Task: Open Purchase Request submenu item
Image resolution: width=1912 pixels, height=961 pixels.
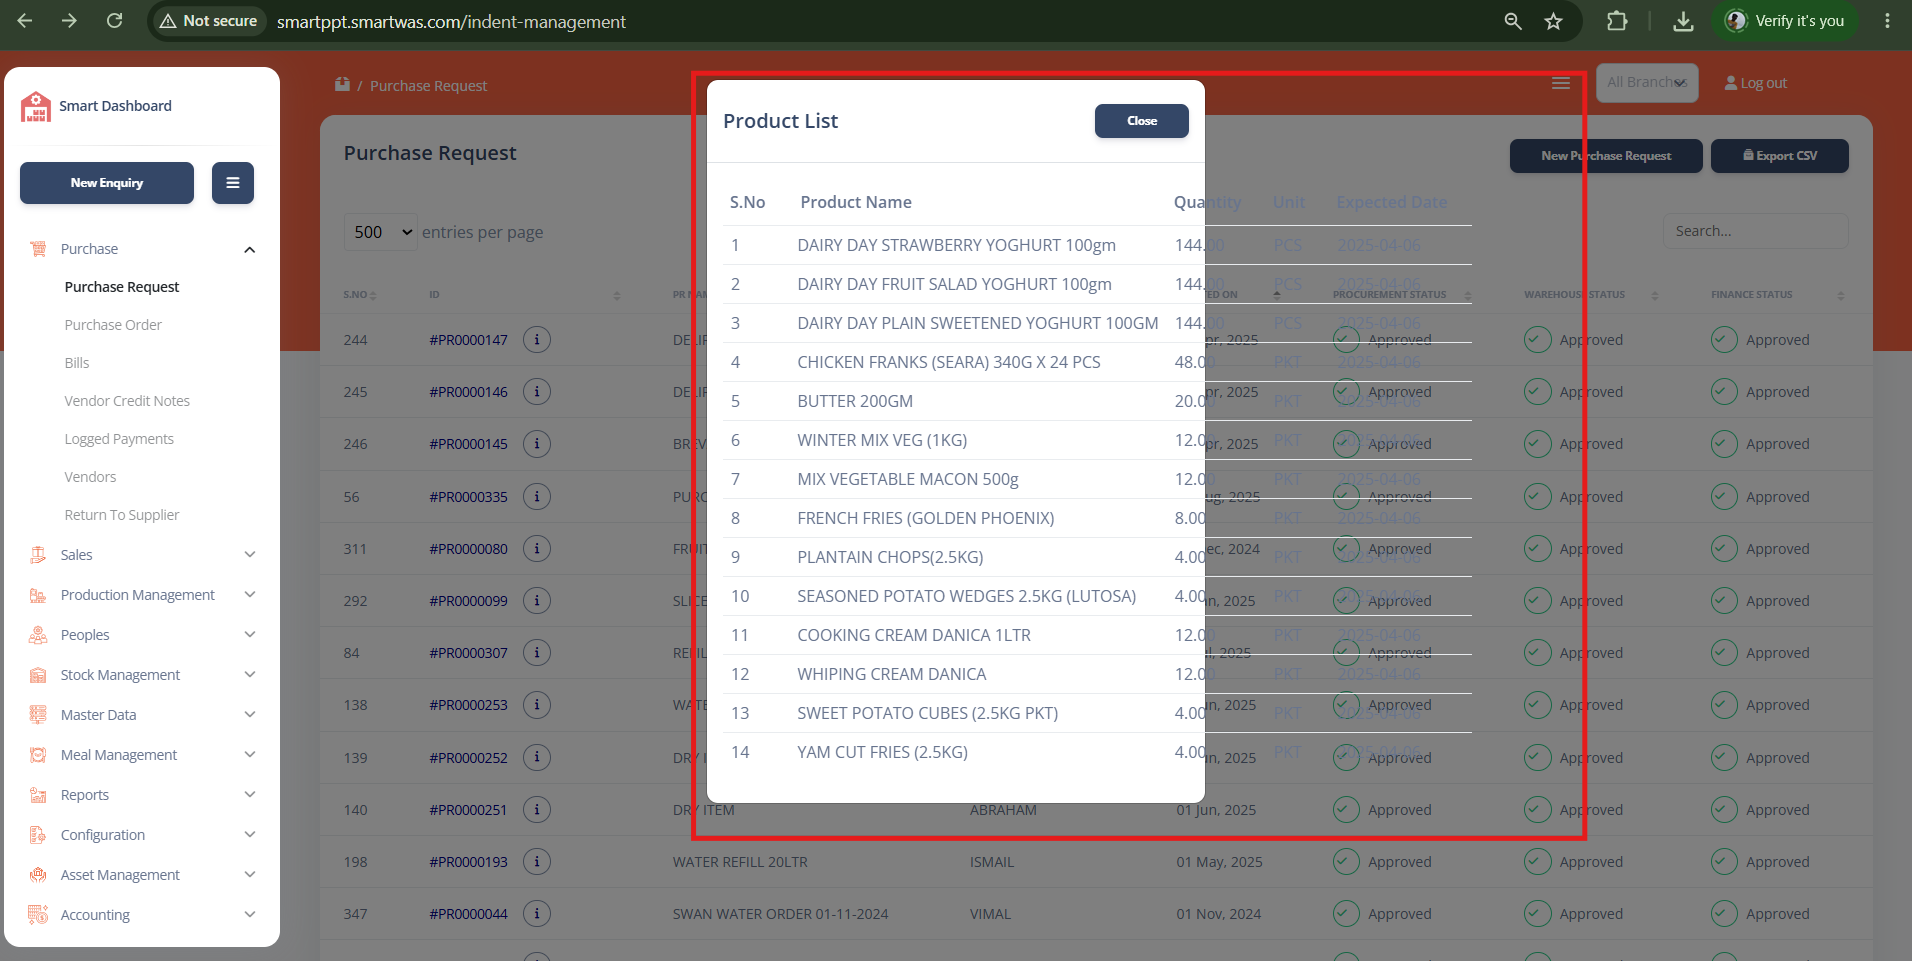Action: [x=122, y=287]
